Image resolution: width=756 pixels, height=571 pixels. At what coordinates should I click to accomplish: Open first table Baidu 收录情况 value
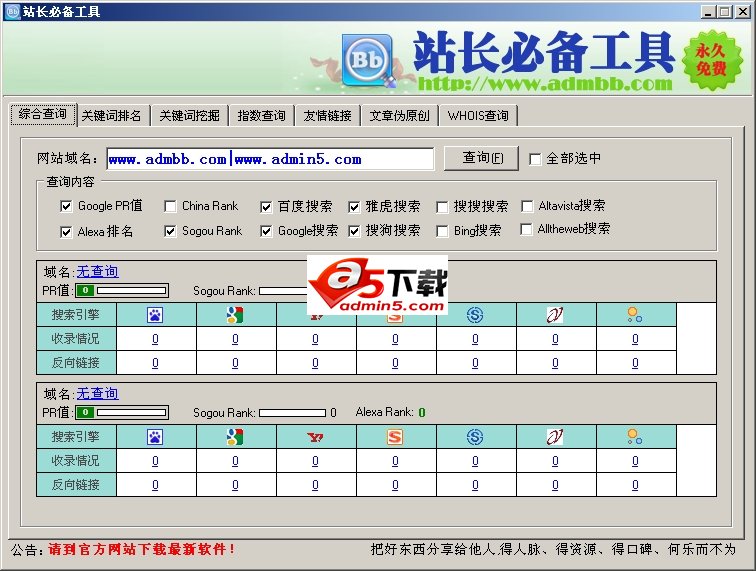155,339
